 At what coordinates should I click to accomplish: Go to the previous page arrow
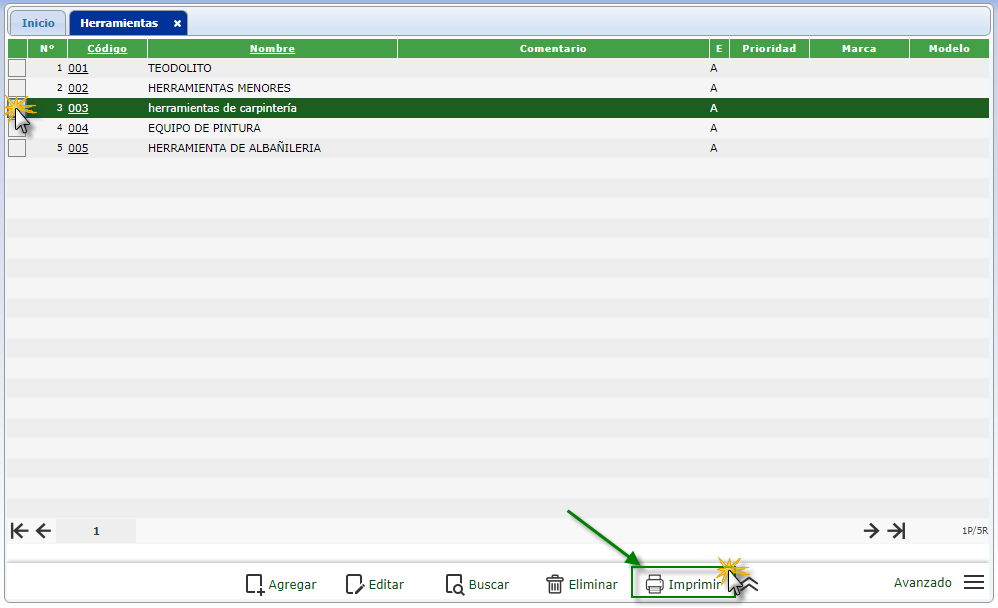coord(43,530)
